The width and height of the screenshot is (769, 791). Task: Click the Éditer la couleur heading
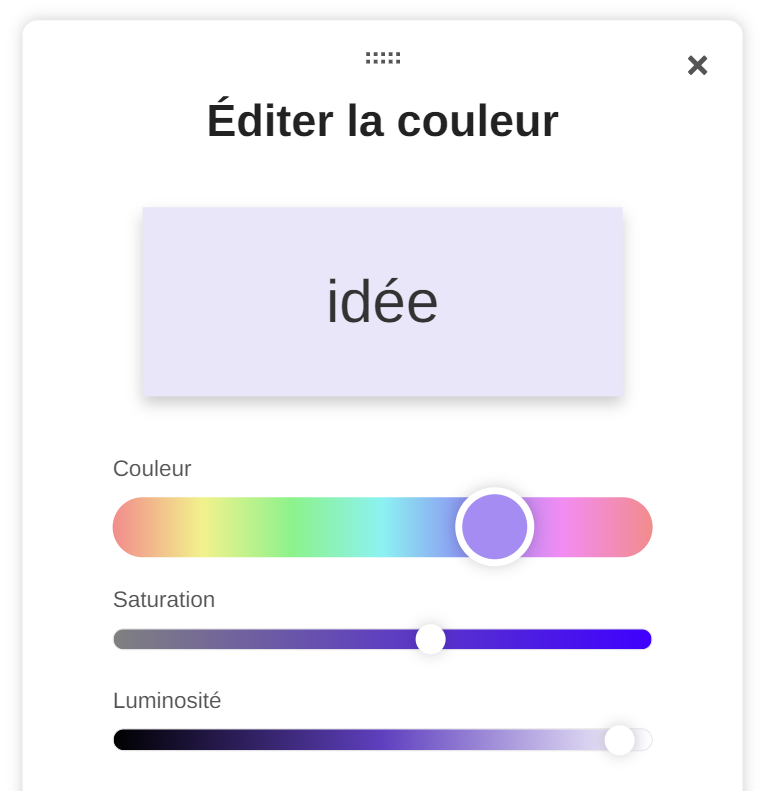[x=382, y=121]
